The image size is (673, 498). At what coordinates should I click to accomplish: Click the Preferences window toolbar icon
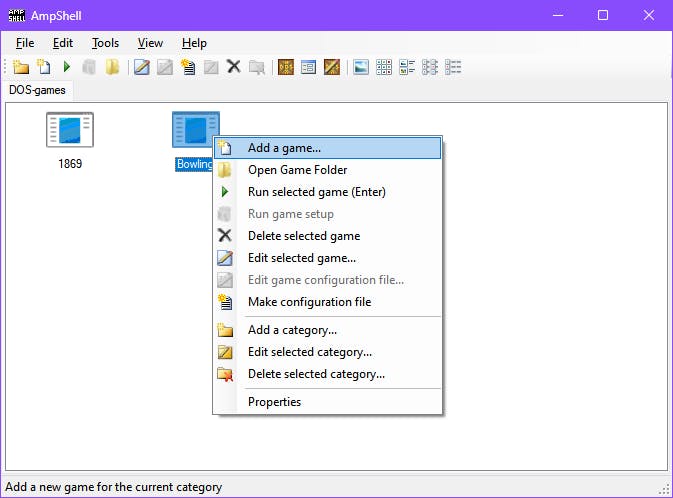coord(309,67)
